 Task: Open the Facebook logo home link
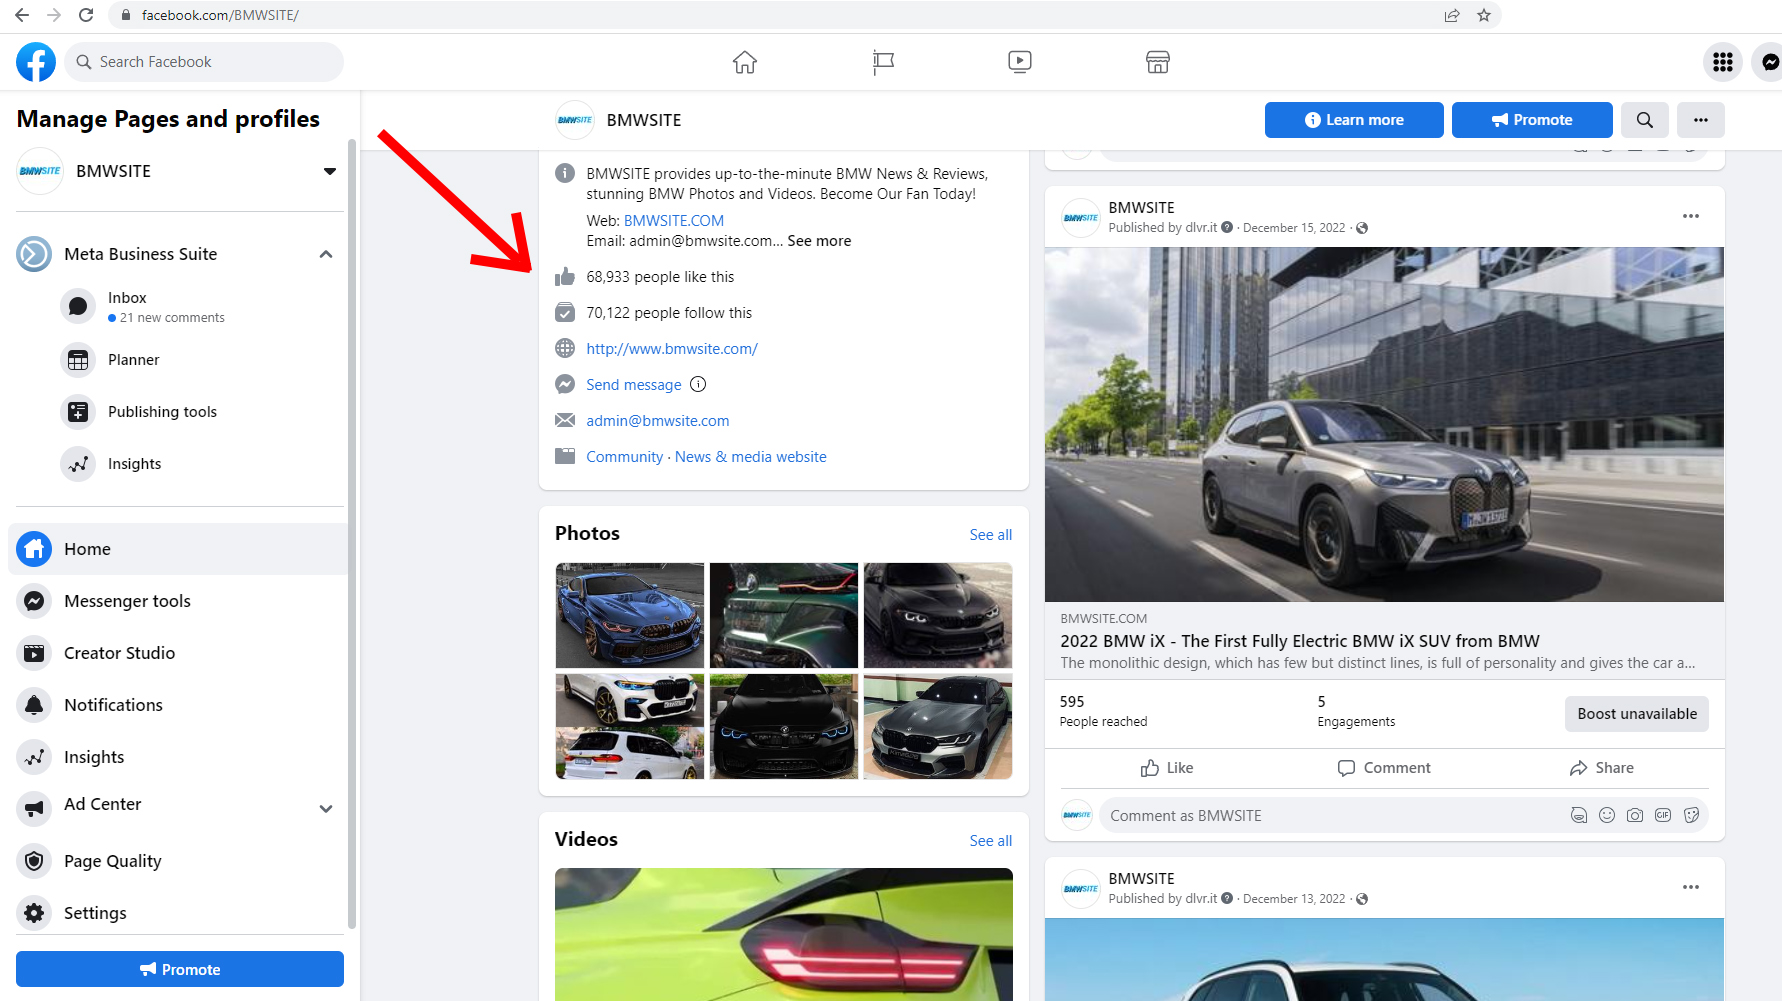point(36,62)
